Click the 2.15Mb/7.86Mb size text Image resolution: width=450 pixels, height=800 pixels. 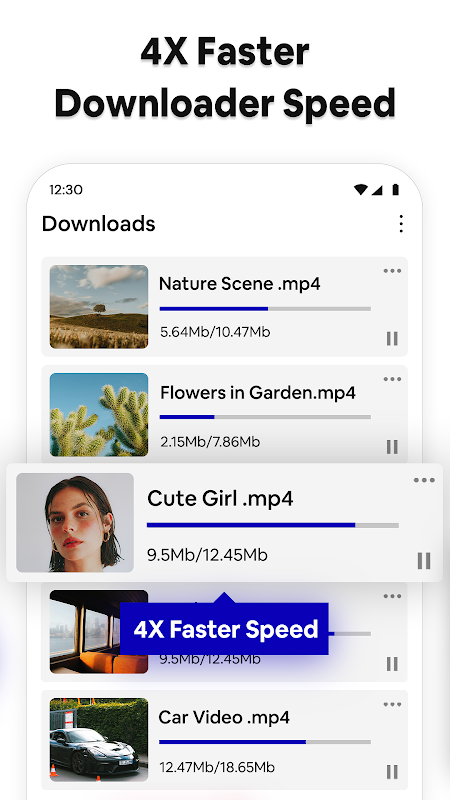tap(210, 441)
